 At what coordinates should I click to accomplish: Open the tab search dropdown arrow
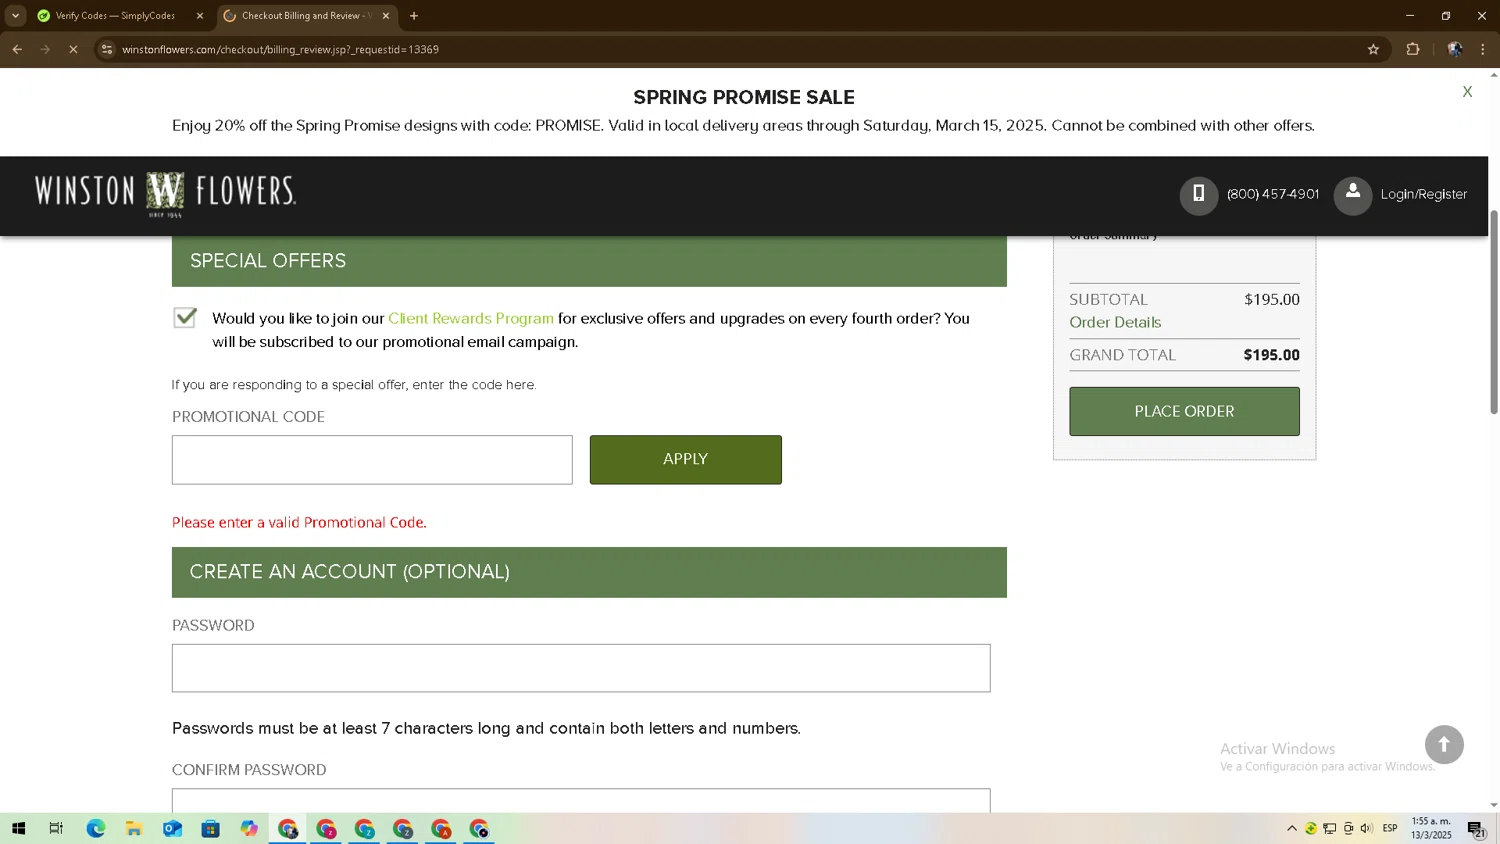point(15,16)
